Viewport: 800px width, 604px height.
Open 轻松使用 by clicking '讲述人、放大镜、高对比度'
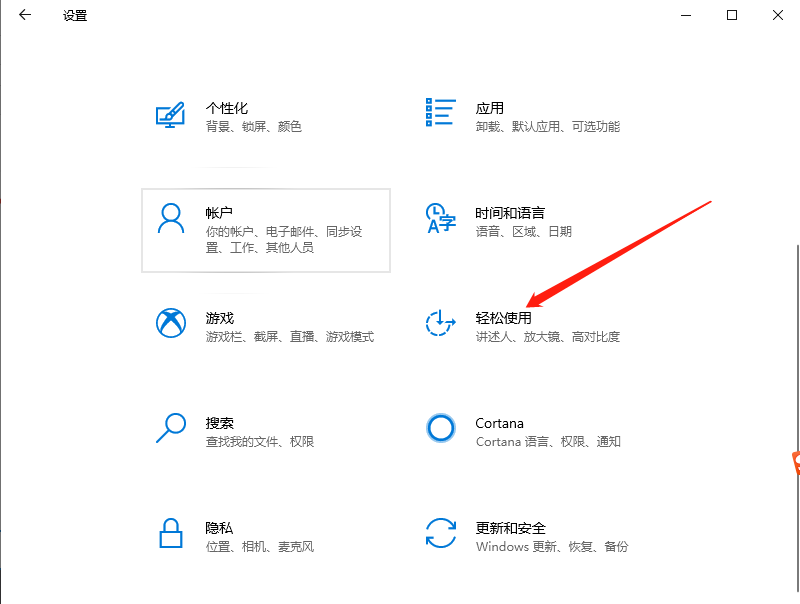548,337
